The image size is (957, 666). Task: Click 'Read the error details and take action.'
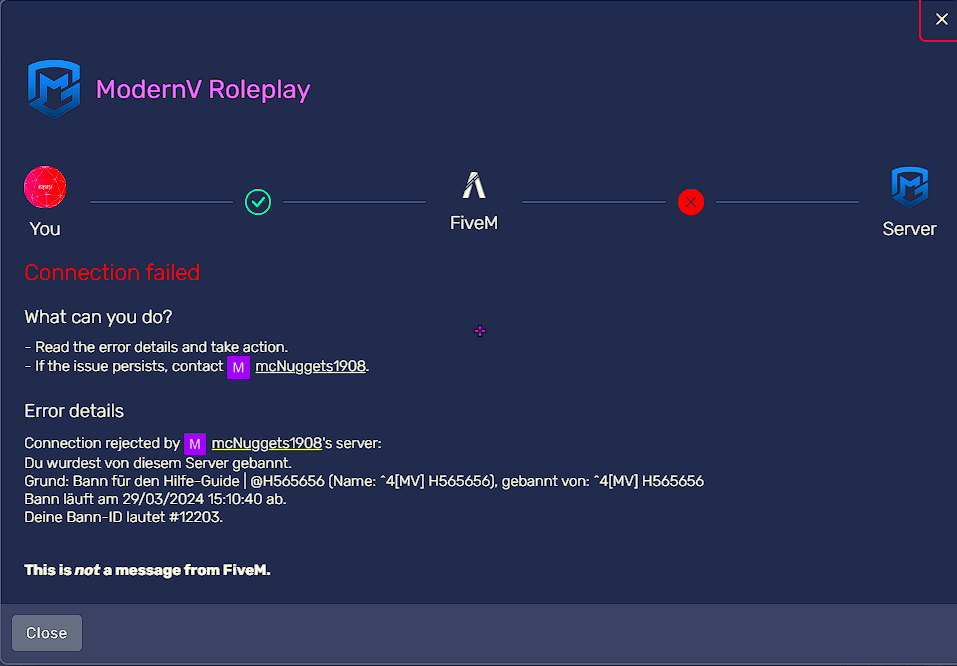click(156, 347)
